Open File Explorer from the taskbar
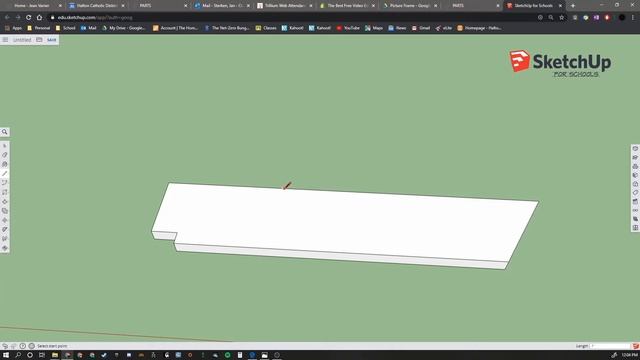This screenshot has height=360, width=640. click(55, 355)
